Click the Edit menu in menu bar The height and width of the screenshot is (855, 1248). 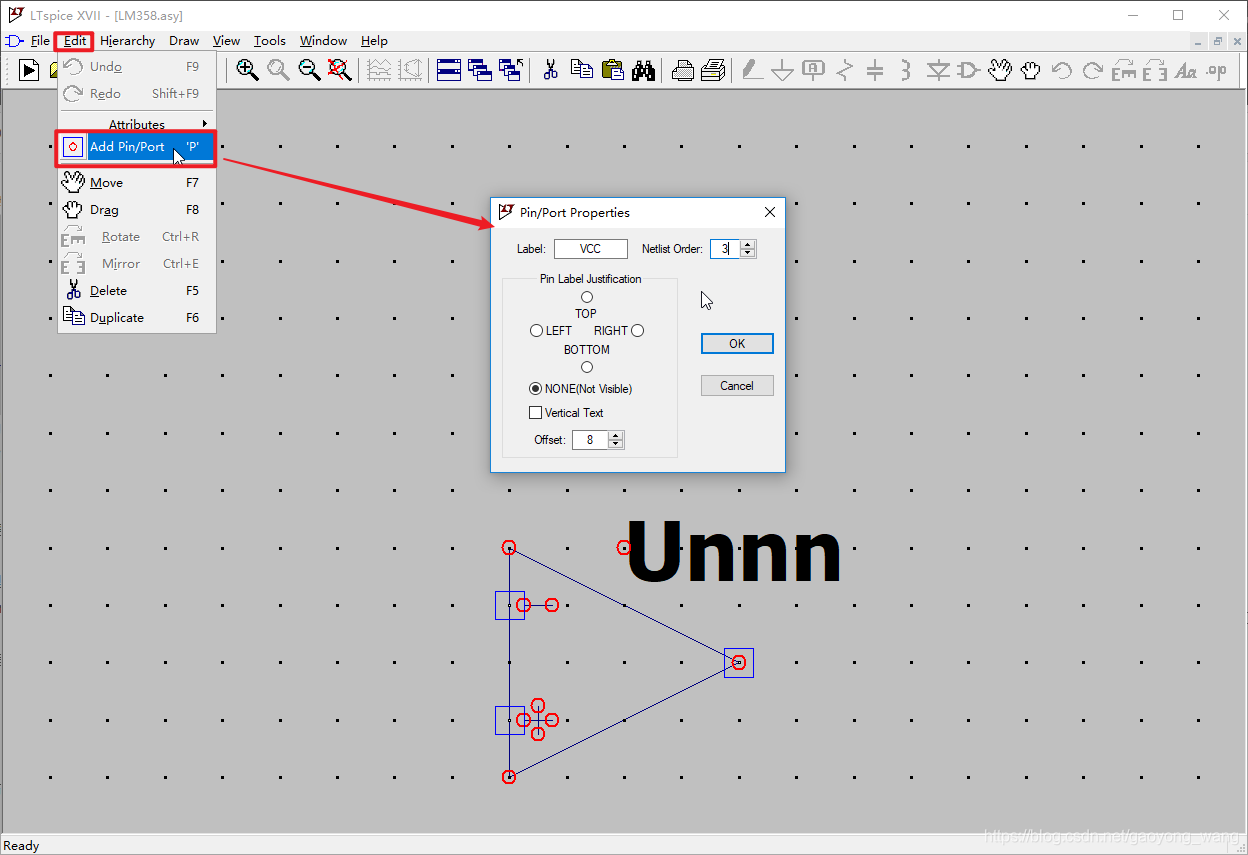tap(74, 41)
